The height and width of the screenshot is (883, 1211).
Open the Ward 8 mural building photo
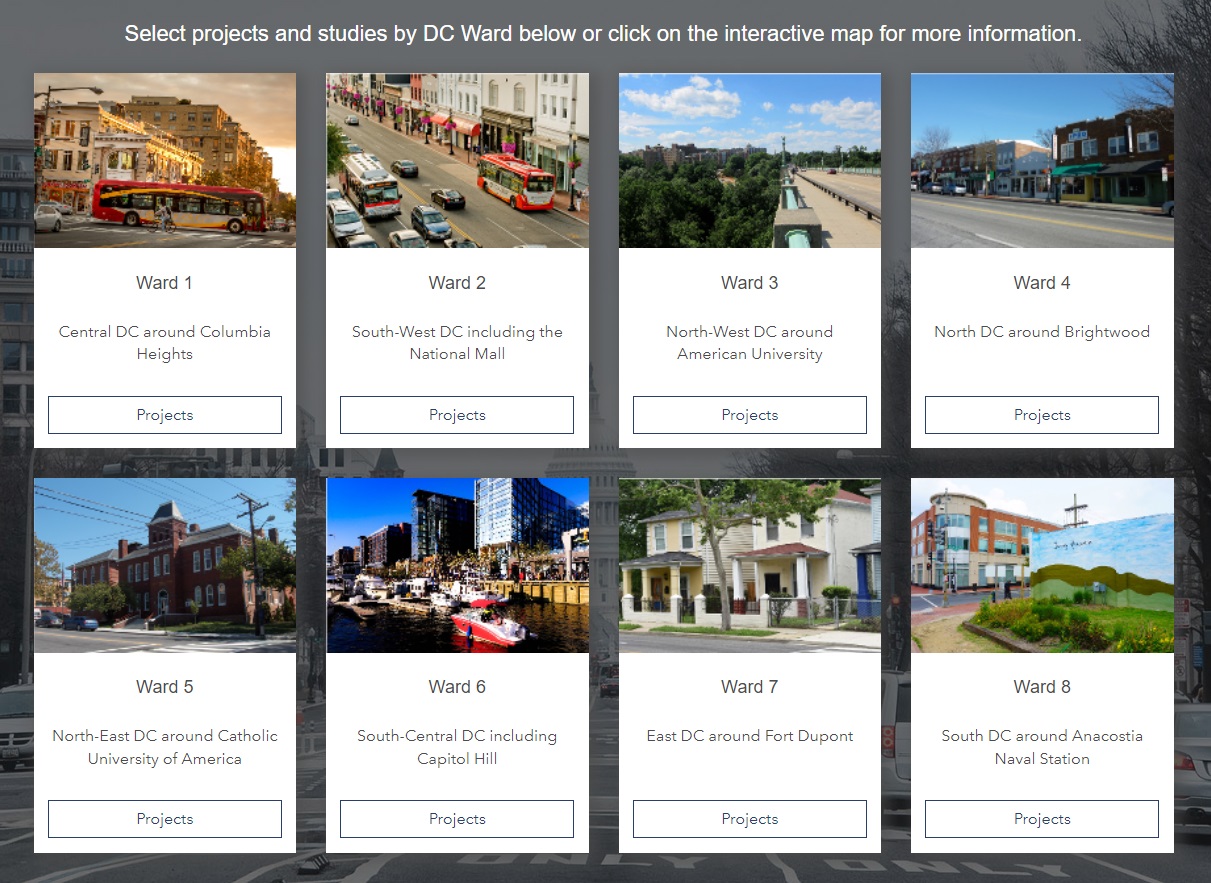pos(1041,565)
